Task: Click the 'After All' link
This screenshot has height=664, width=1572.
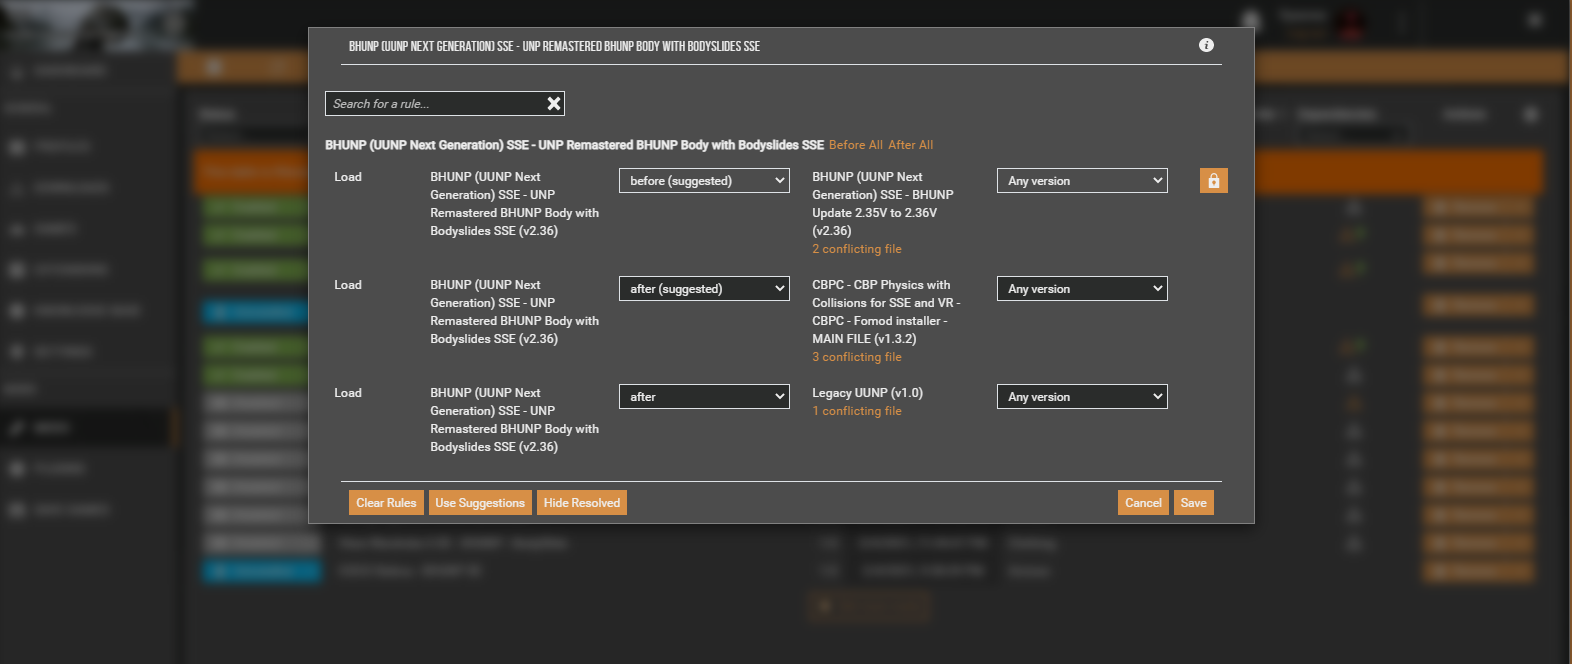Action: [x=911, y=145]
